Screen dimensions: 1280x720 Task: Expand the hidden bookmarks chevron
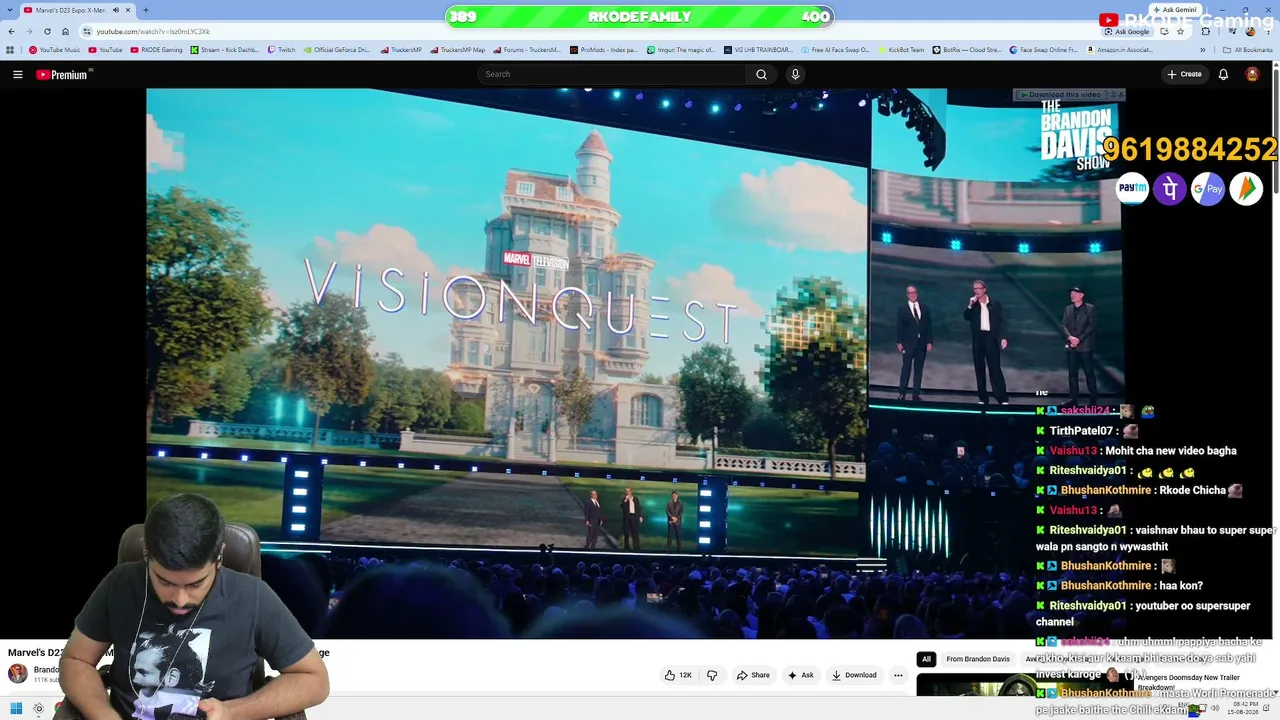point(1203,50)
